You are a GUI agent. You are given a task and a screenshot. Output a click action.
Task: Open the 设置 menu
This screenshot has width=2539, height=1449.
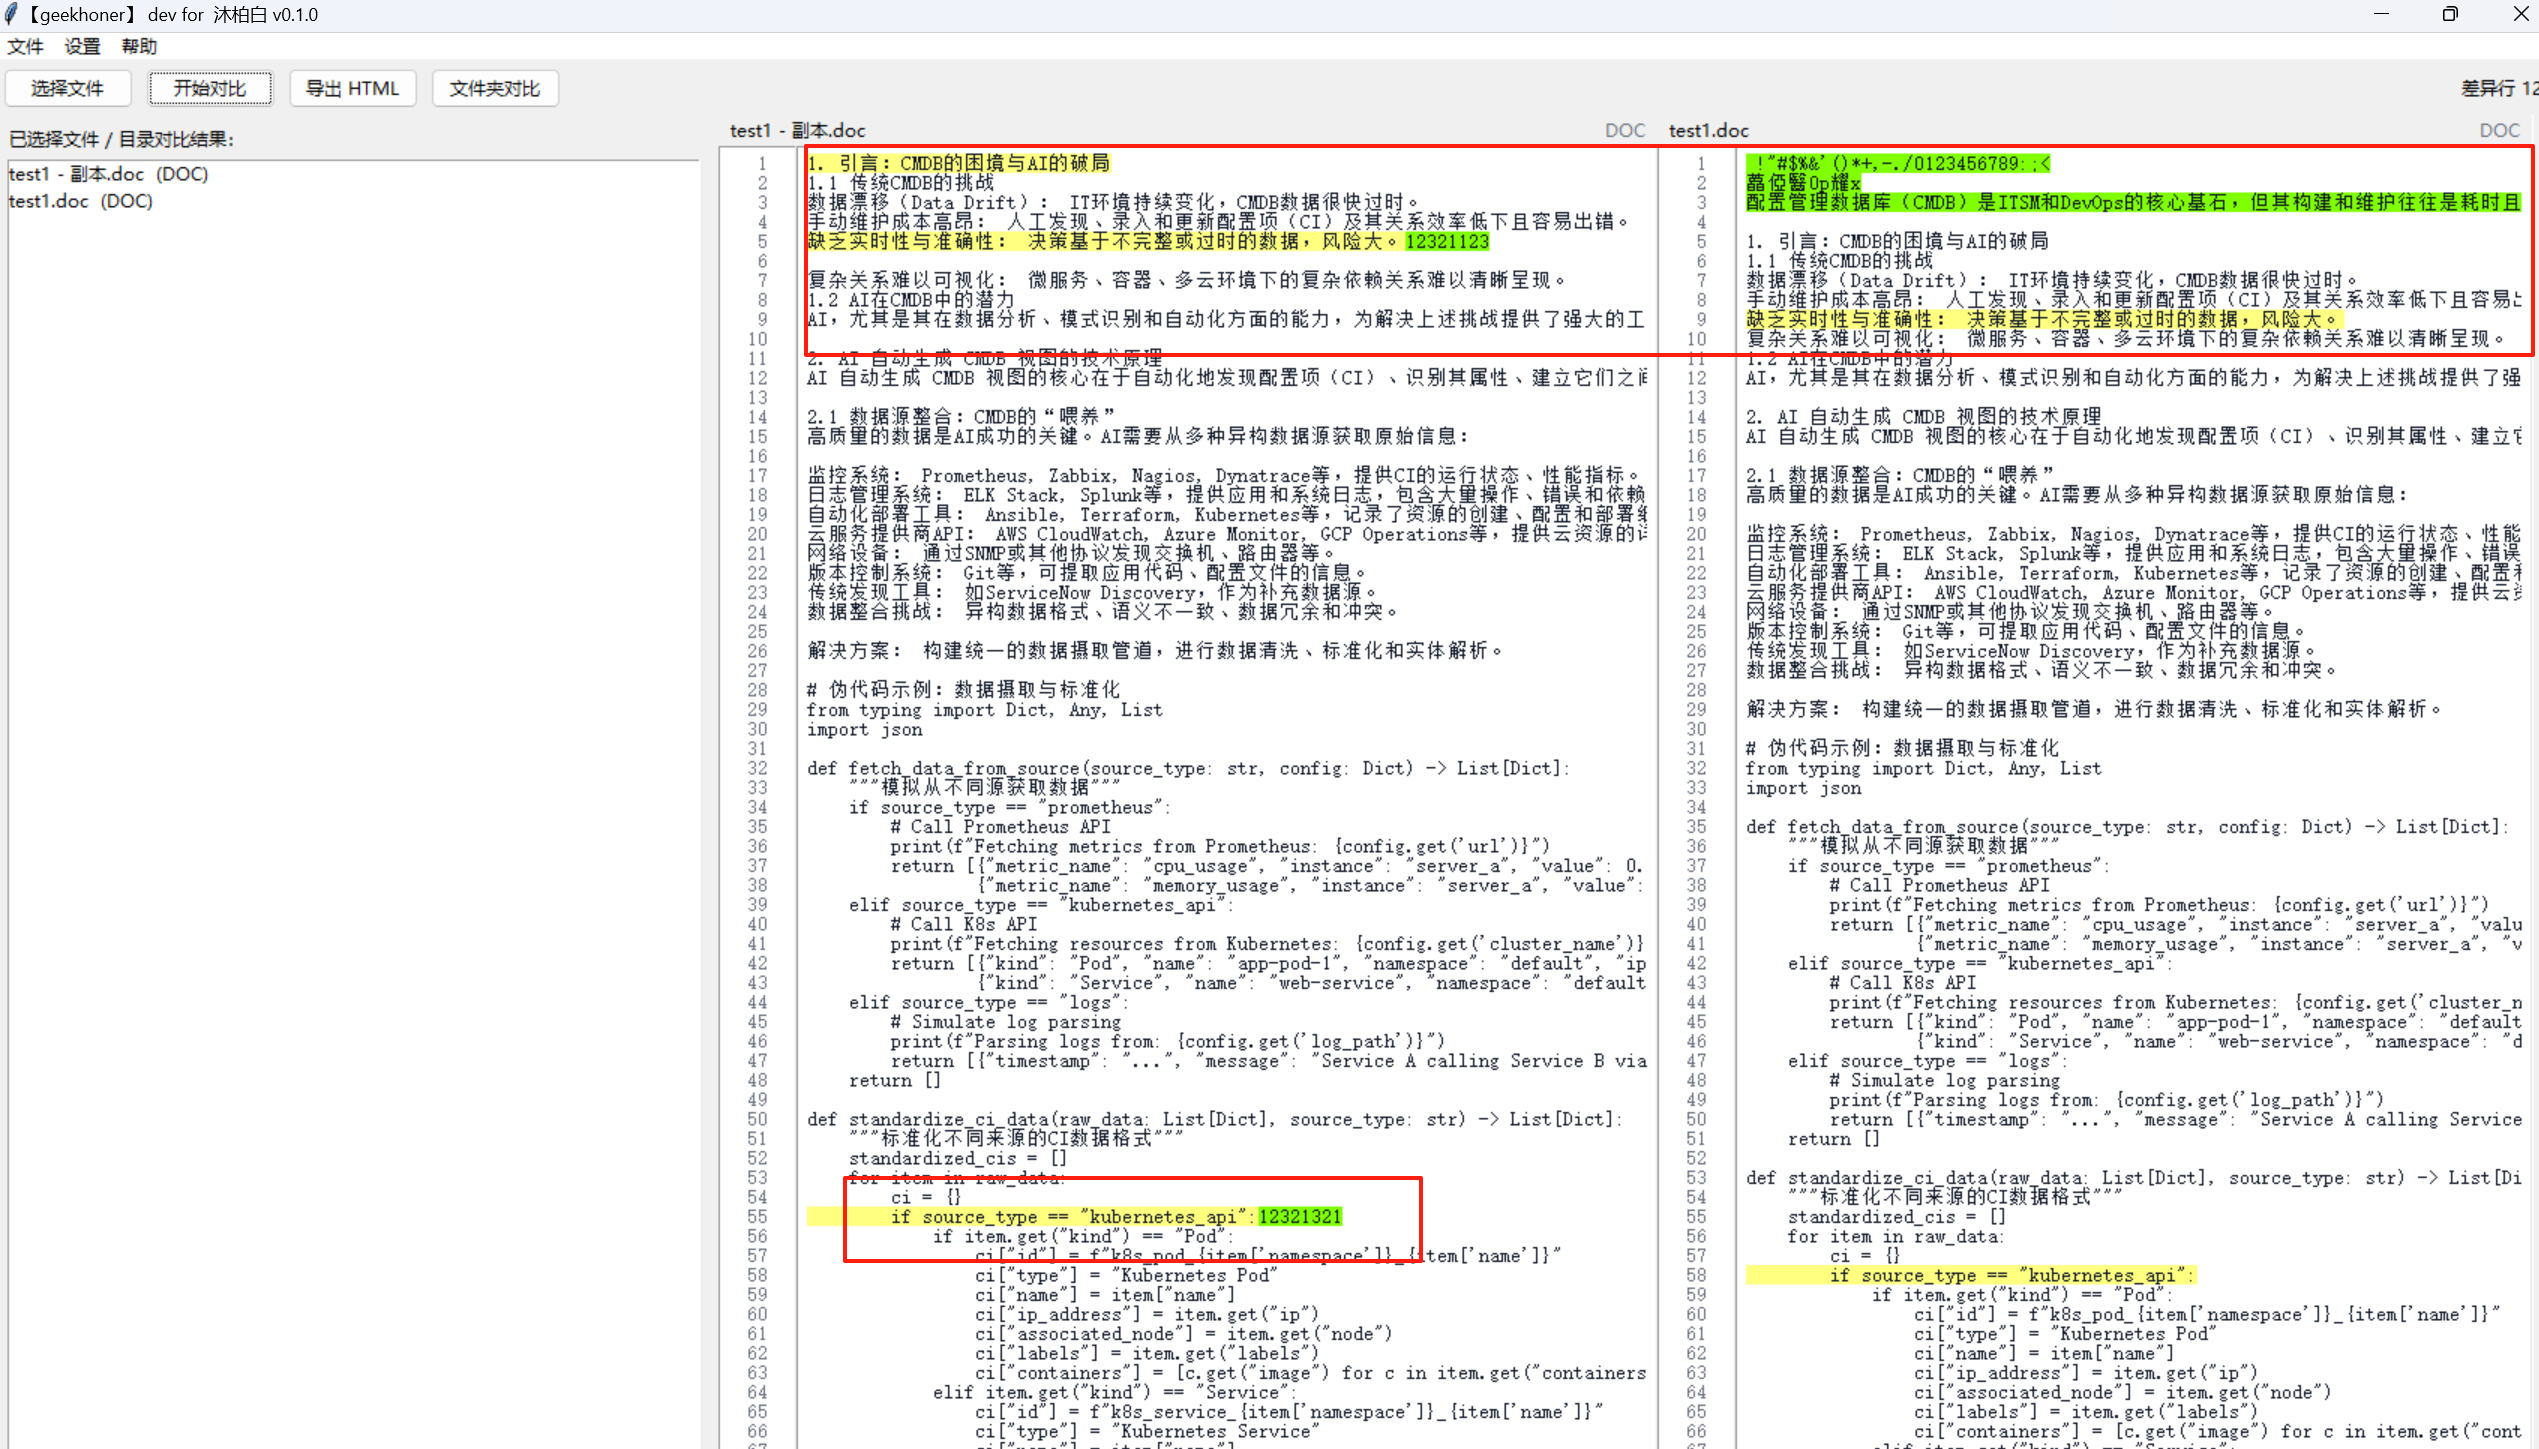[82, 46]
